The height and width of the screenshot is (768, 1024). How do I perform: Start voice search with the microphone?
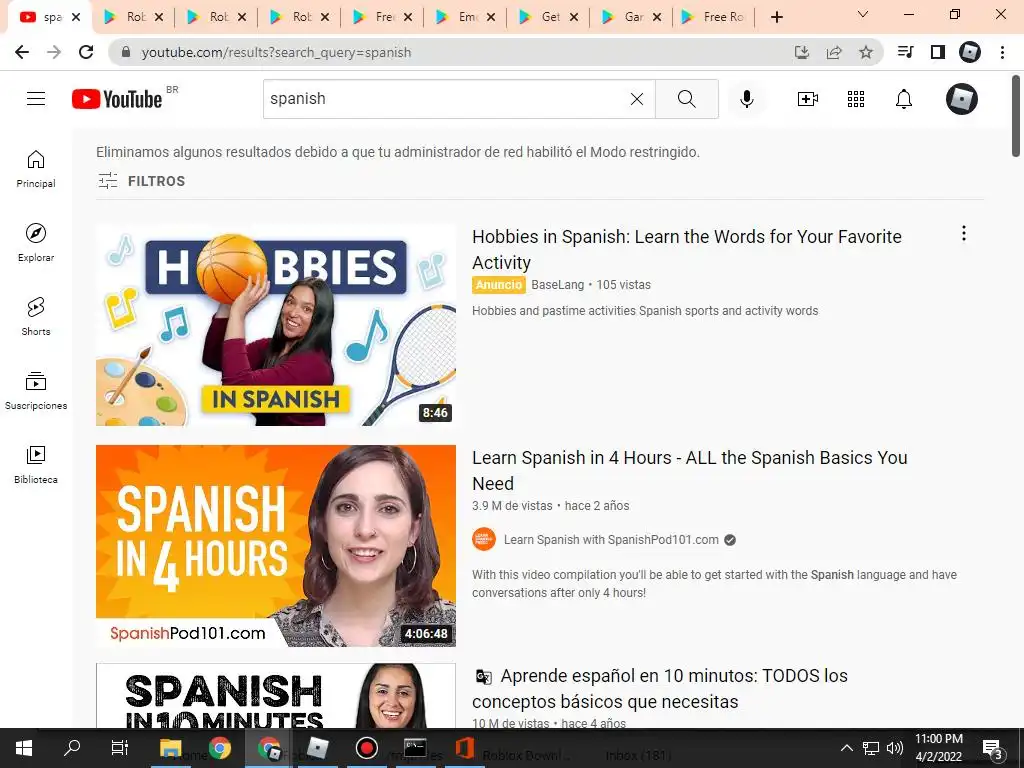pyautogui.click(x=747, y=99)
